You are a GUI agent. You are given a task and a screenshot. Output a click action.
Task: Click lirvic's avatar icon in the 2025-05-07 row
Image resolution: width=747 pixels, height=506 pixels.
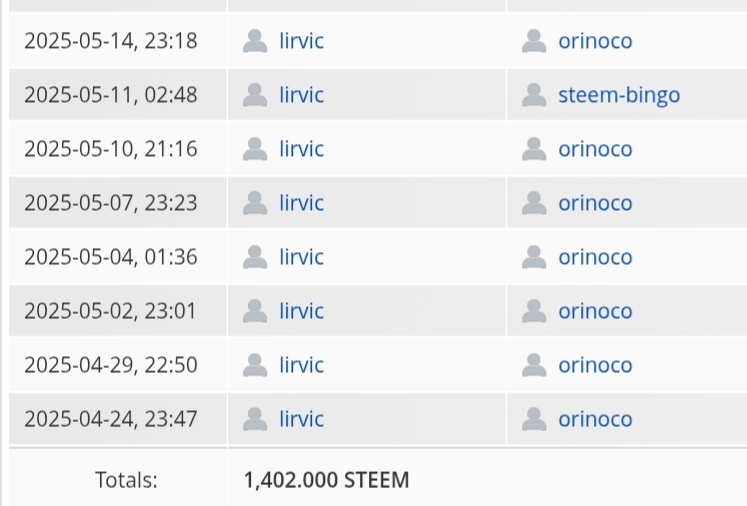[x=255, y=203]
